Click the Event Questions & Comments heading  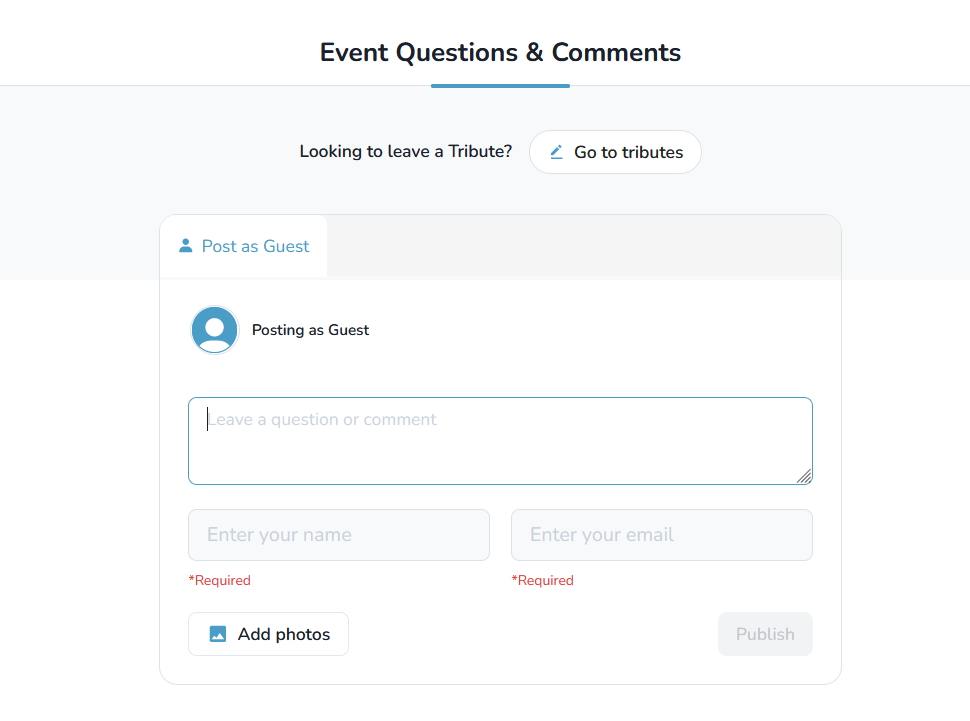[500, 53]
